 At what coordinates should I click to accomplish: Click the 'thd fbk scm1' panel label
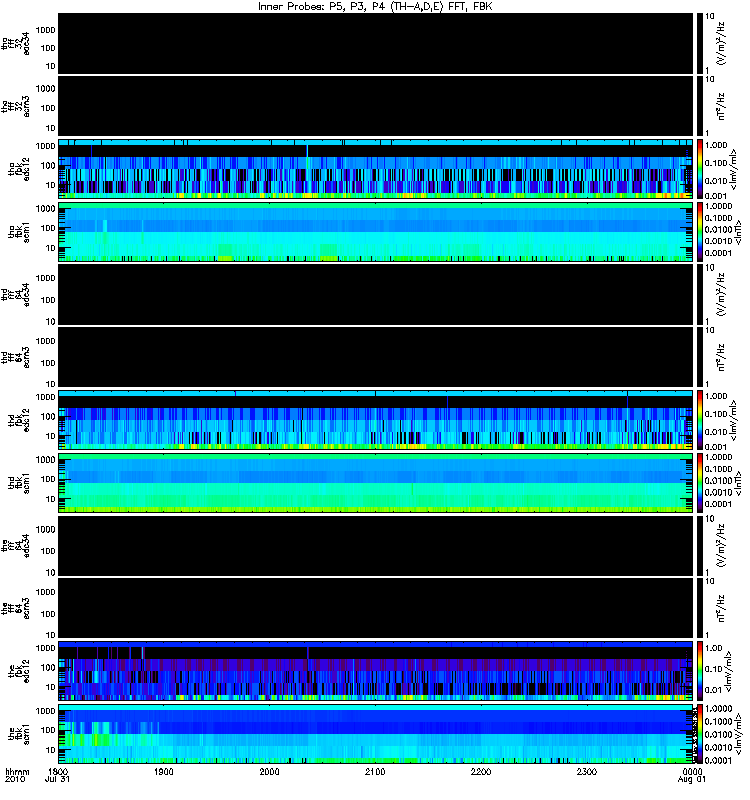(19, 483)
